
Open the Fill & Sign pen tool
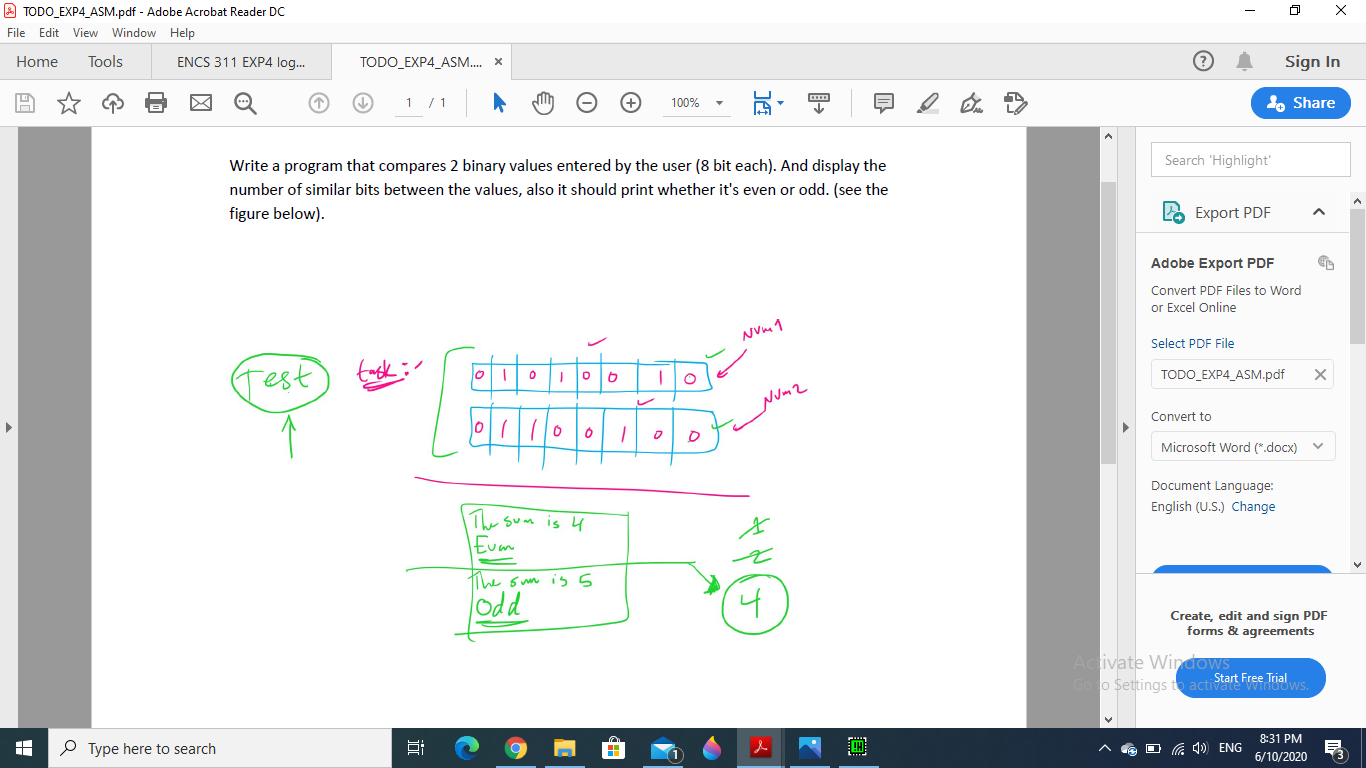point(971,103)
